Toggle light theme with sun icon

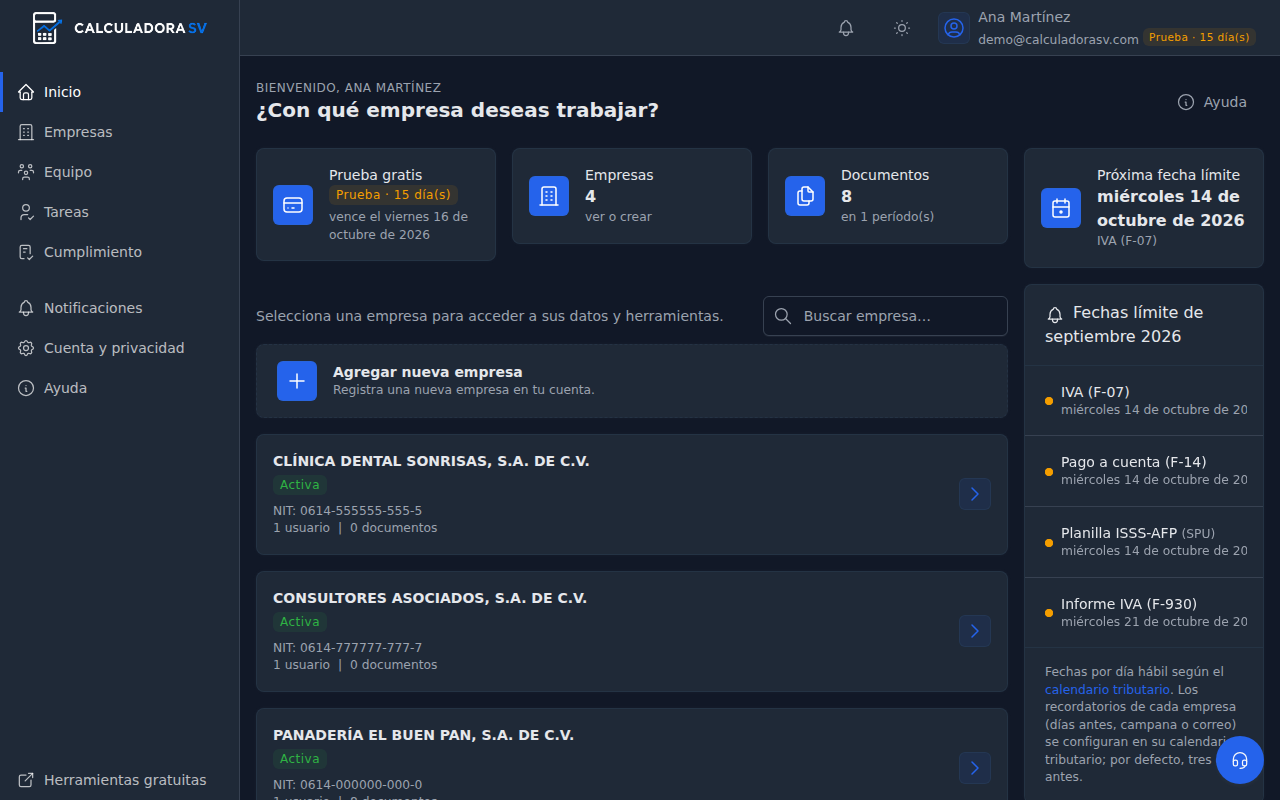902,28
